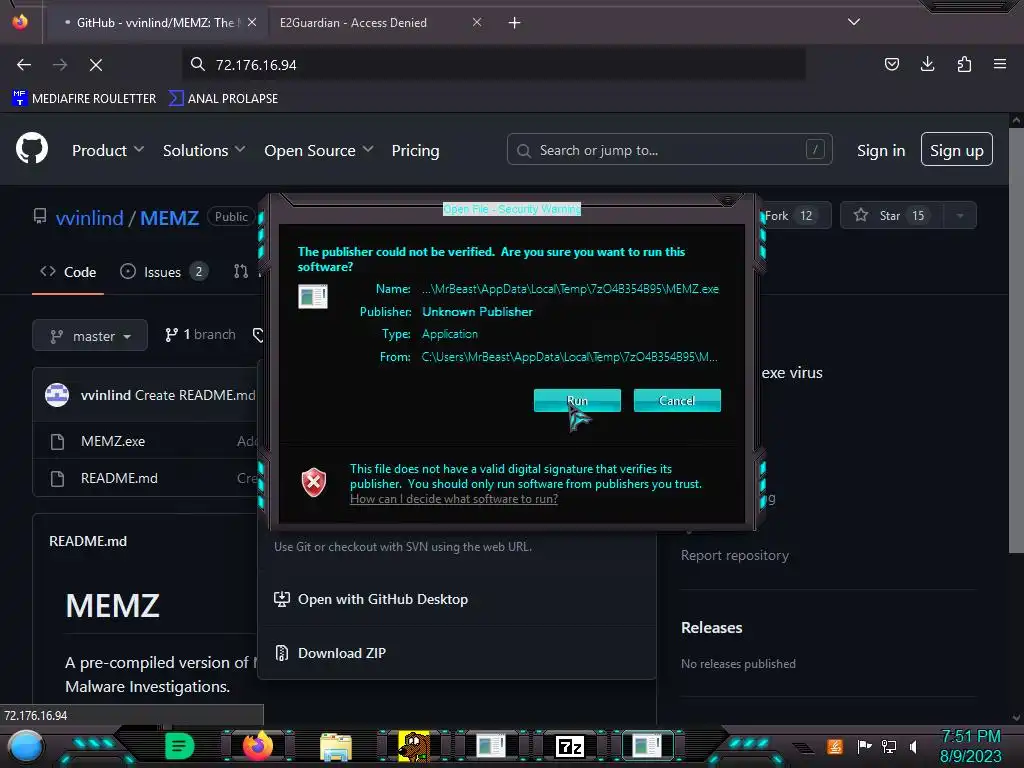Click the GitHub Octocat logo
This screenshot has width=1024, height=768.
pos(32,149)
